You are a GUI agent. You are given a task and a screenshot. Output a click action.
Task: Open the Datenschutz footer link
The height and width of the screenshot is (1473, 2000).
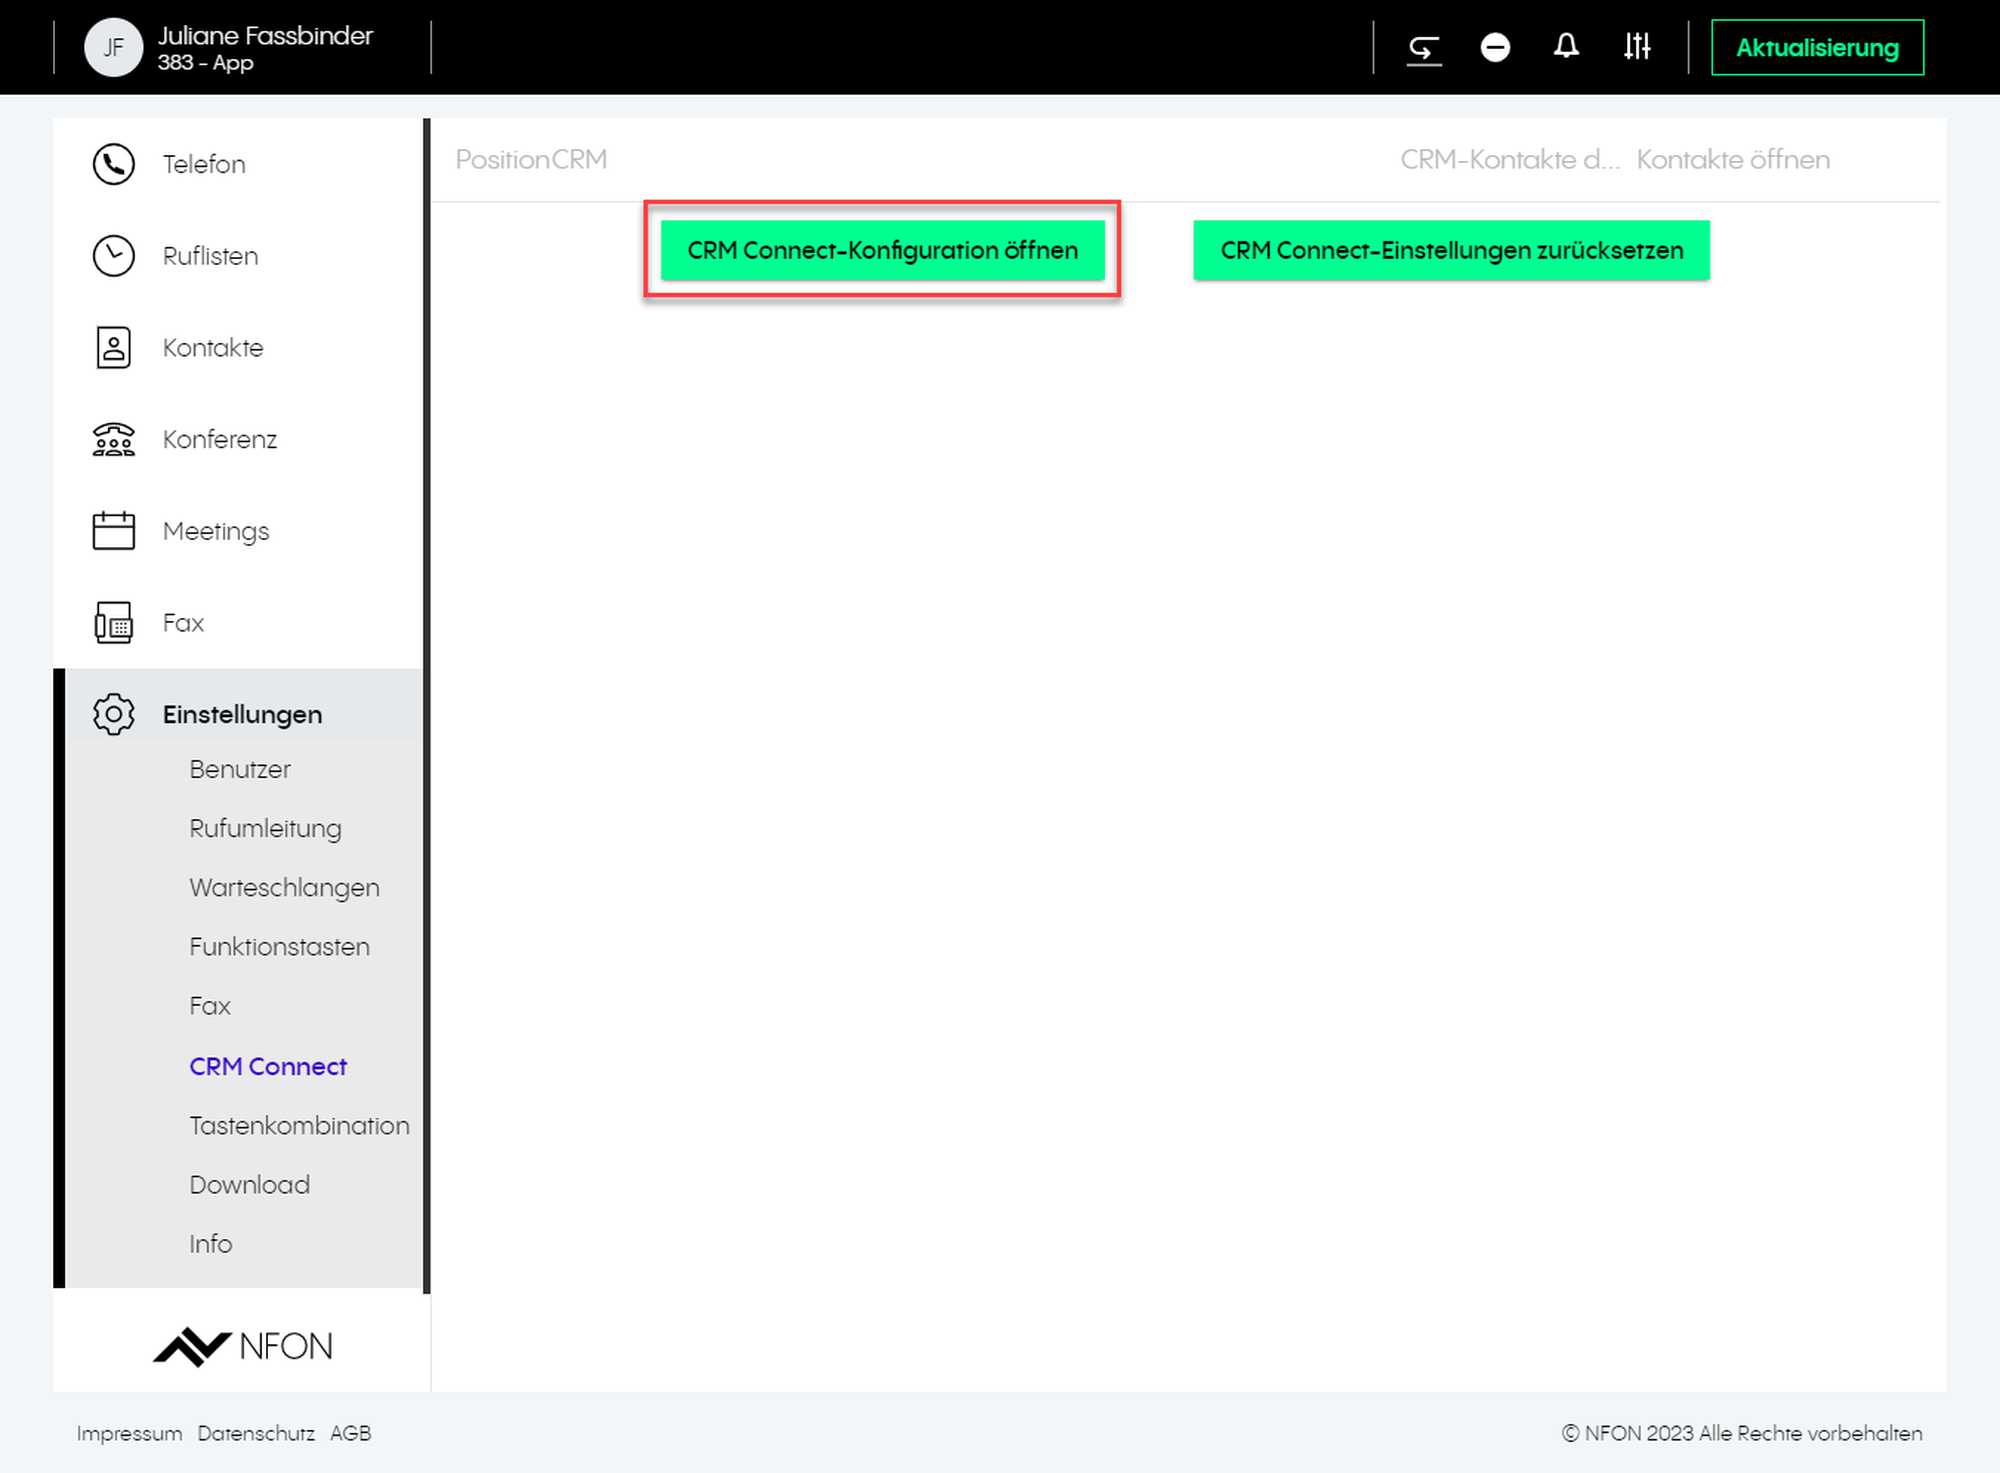tap(256, 1434)
